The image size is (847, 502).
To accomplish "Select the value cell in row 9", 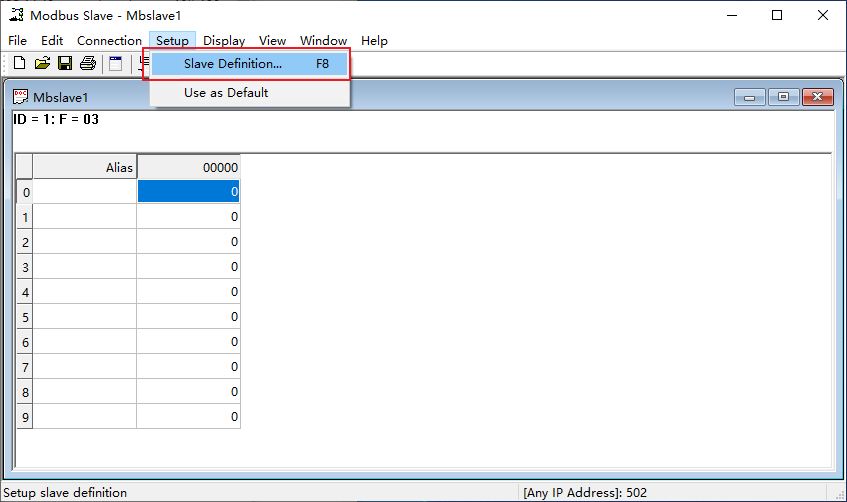I will pyautogui.click(x=189, y=417).
